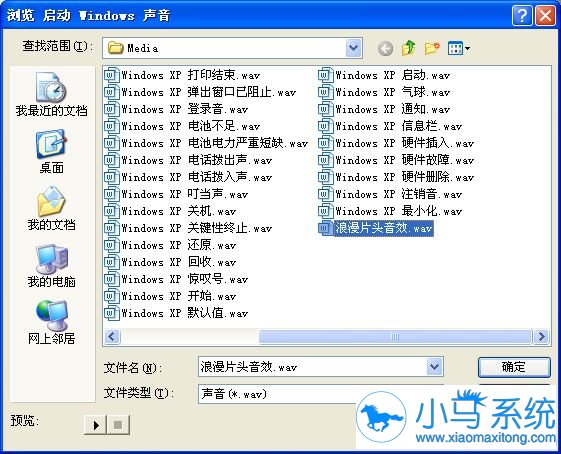
Task: Go to 桌面 in the places bar
Action: (52, 152)
